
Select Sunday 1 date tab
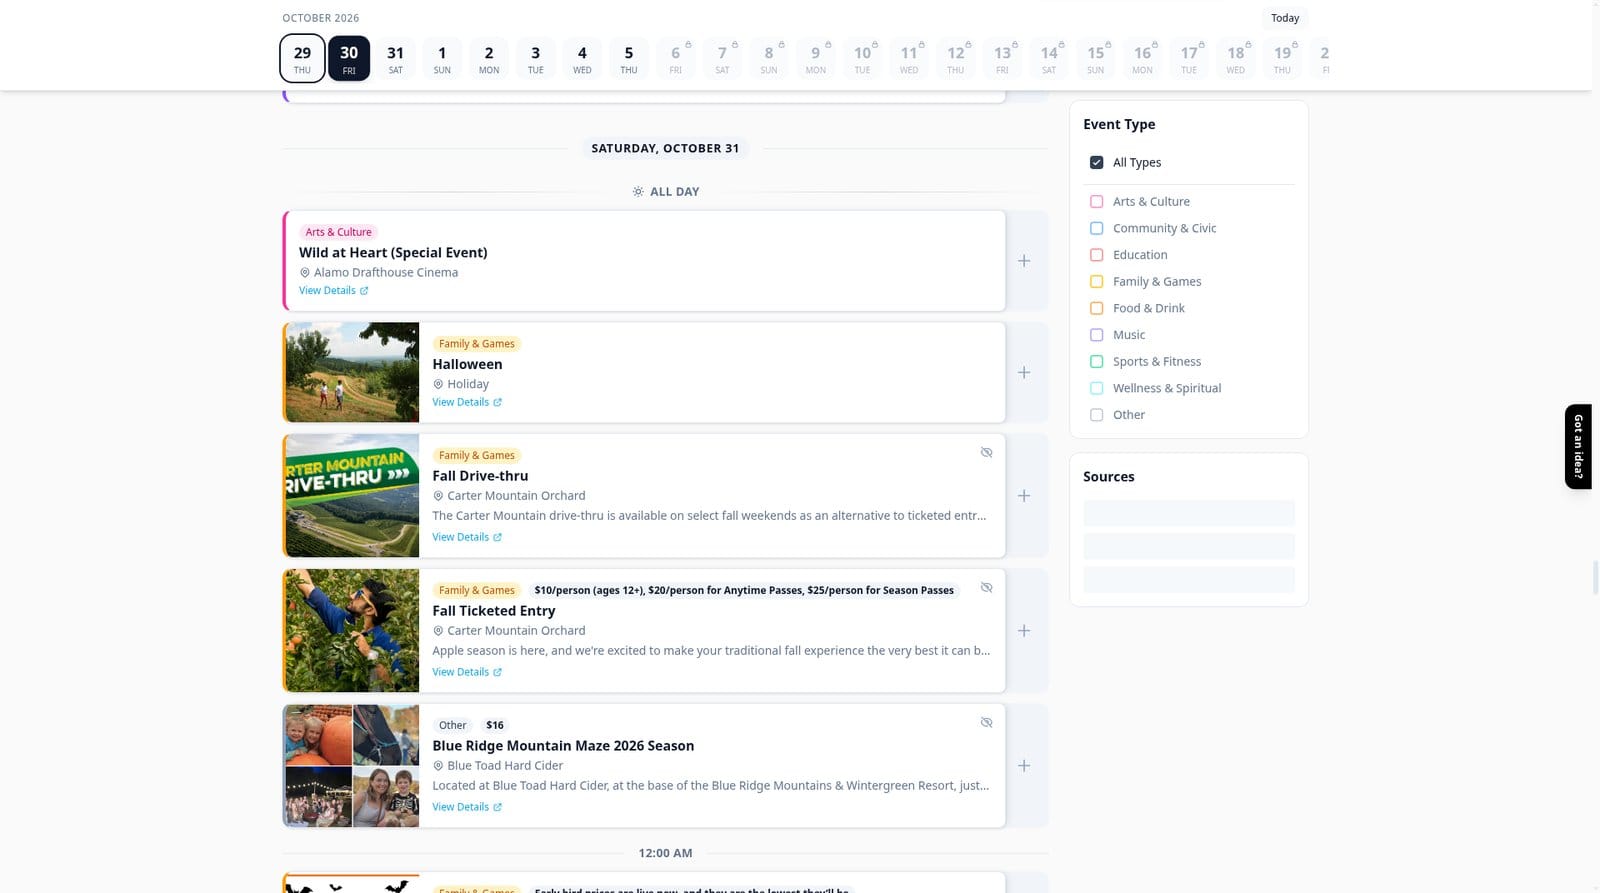coord(442,59)
